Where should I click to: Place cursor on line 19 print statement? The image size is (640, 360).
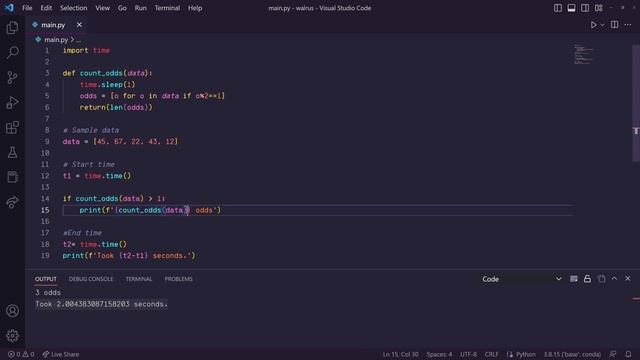129,256
